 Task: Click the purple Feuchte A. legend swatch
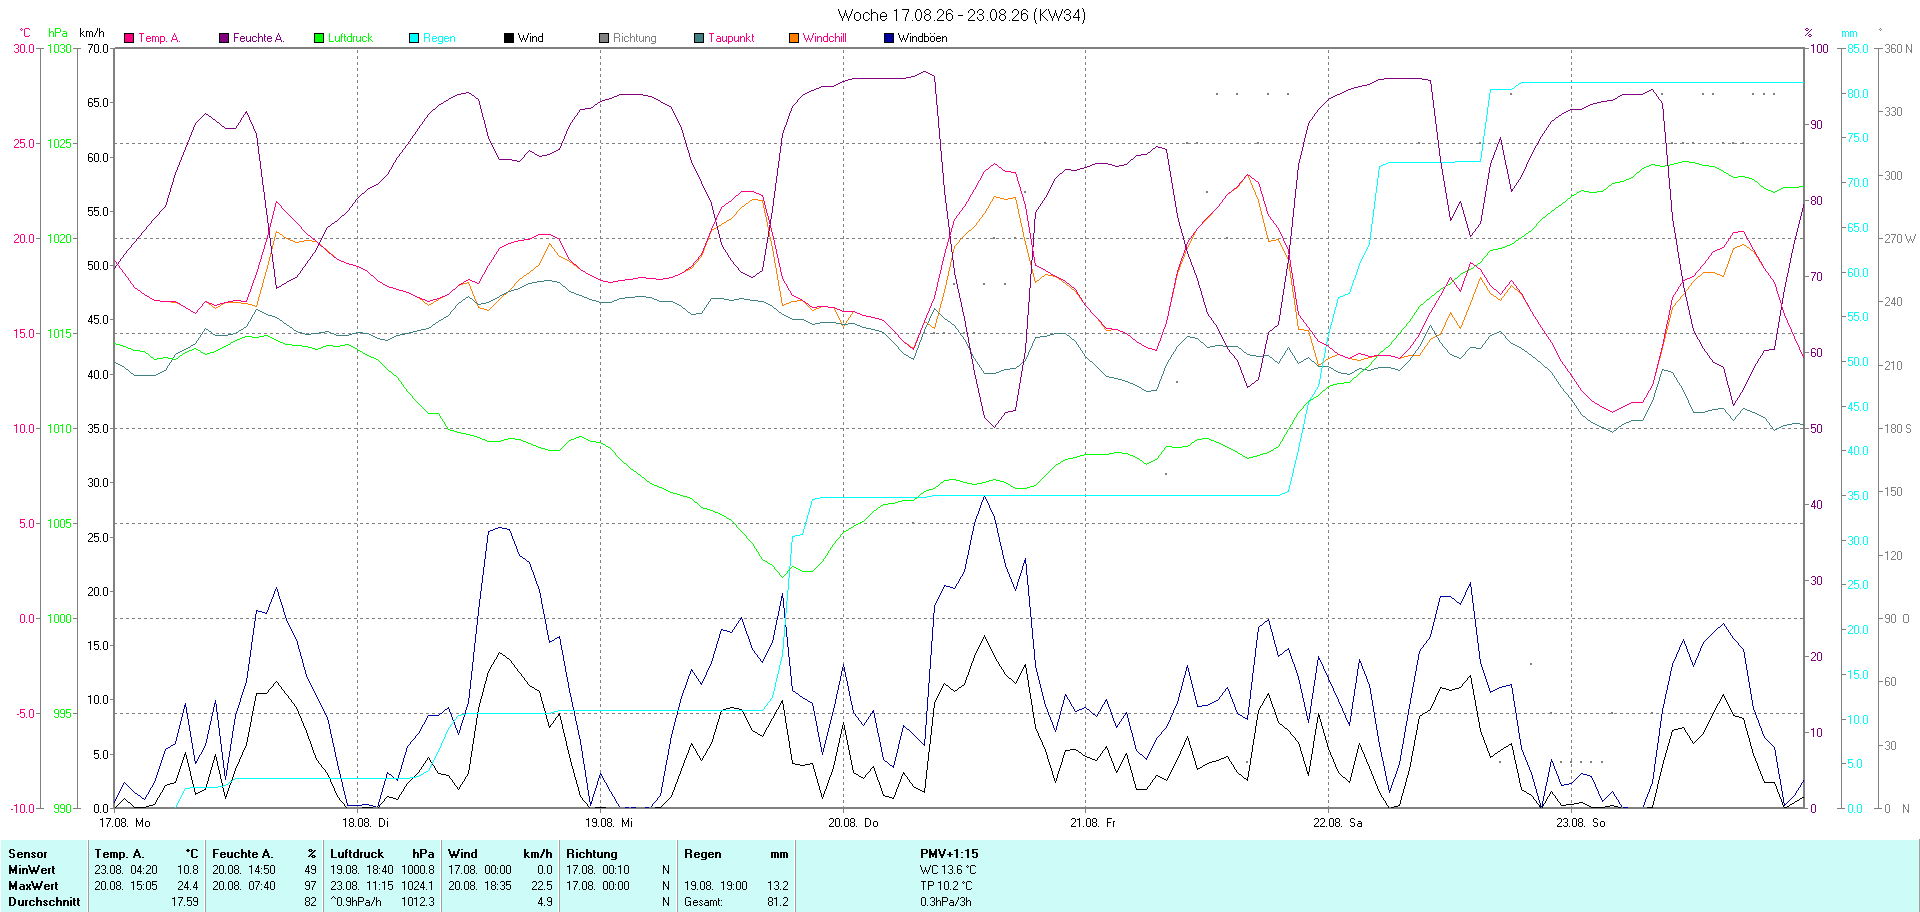pyautogui.click(x=224, y=38)
